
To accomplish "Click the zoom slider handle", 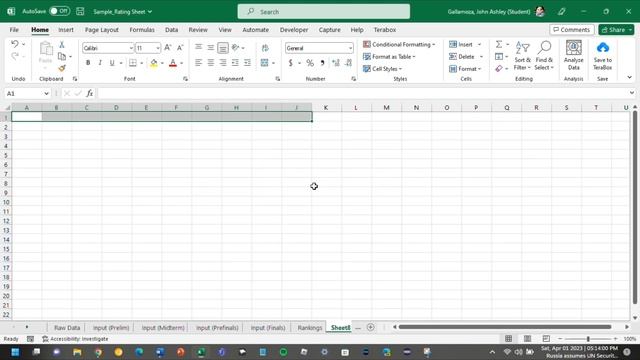I will 588,339.
